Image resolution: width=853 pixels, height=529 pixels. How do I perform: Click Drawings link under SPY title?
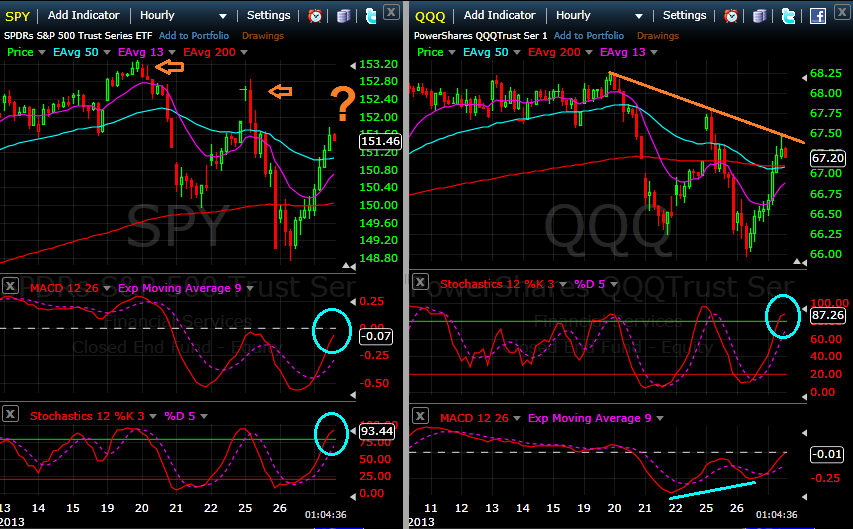click(x=263, y=36)
